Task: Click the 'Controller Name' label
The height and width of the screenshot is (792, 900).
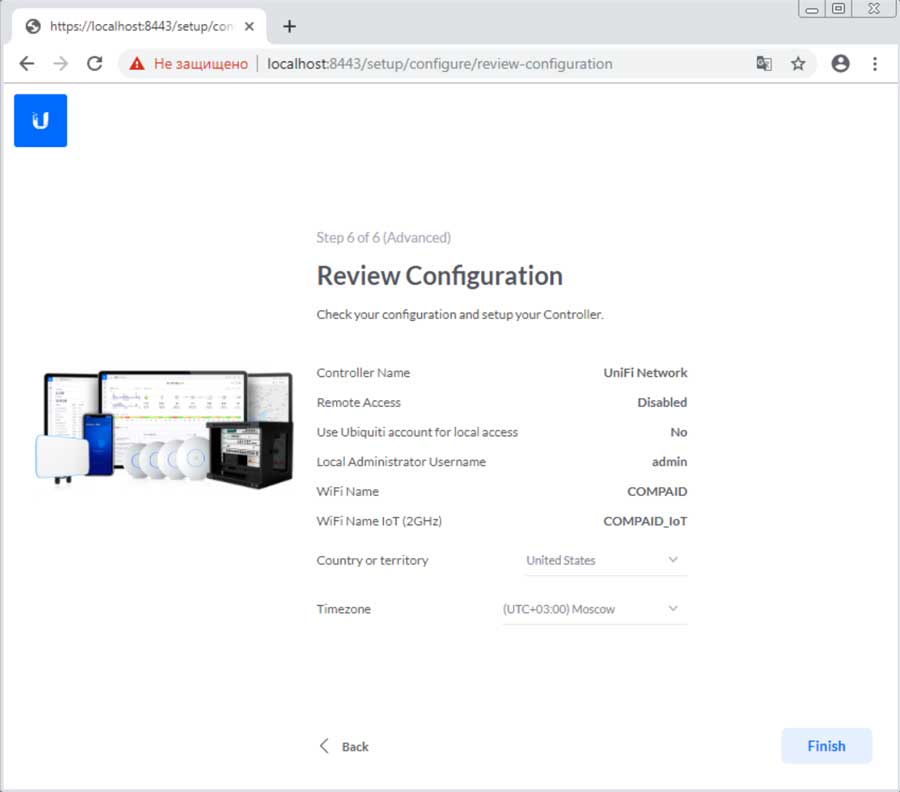Action: (x=363, y=372)
